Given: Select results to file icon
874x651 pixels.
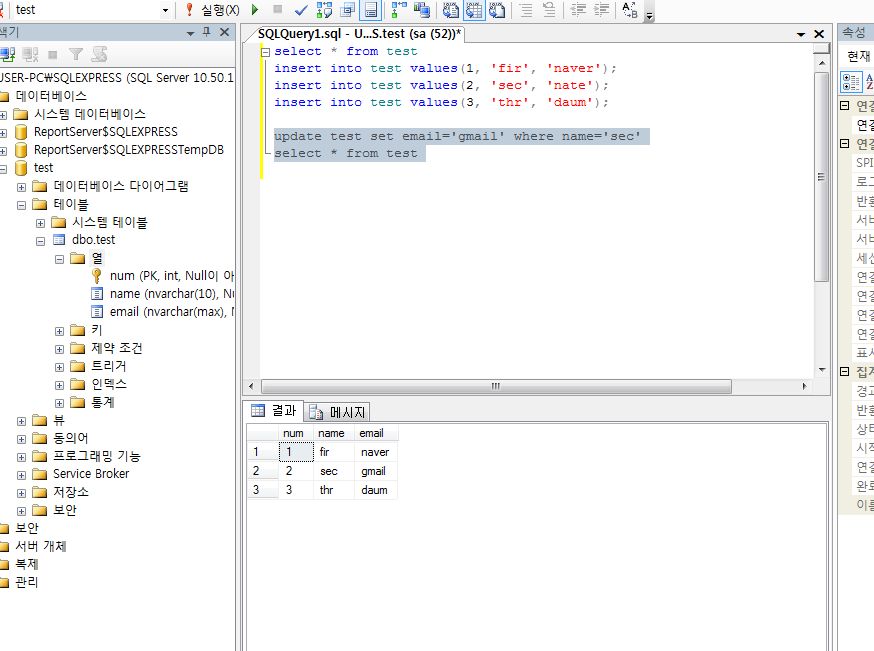Looking at the screenshot, I should 497,9.
